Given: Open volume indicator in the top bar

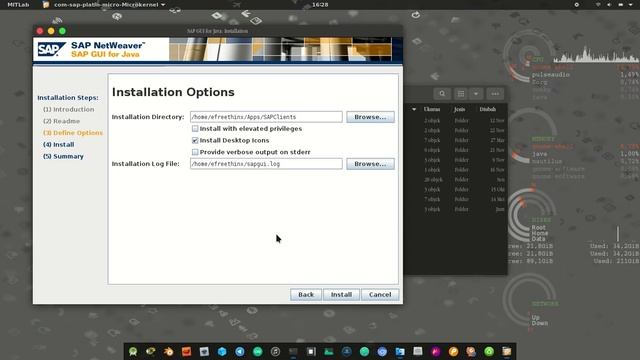Looking at the screenshot, I should click(x=609, y=4).
